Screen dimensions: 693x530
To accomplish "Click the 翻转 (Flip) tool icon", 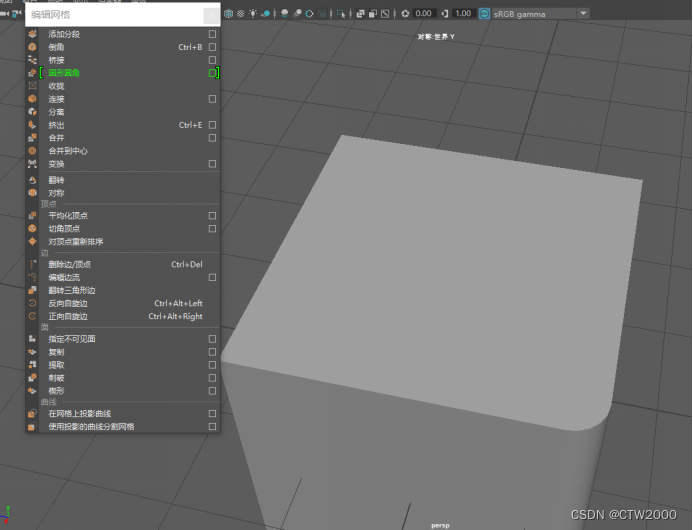I will point(32,180).
